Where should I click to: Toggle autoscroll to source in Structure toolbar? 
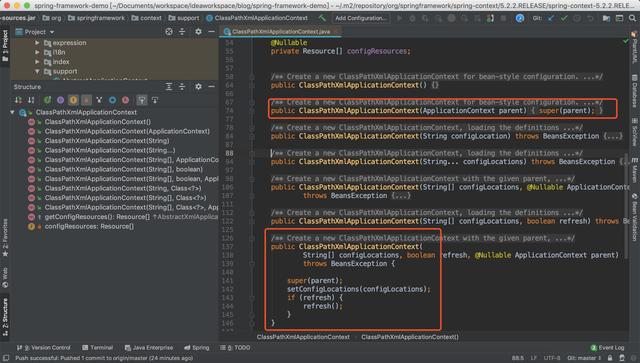(x=142, y=100)
